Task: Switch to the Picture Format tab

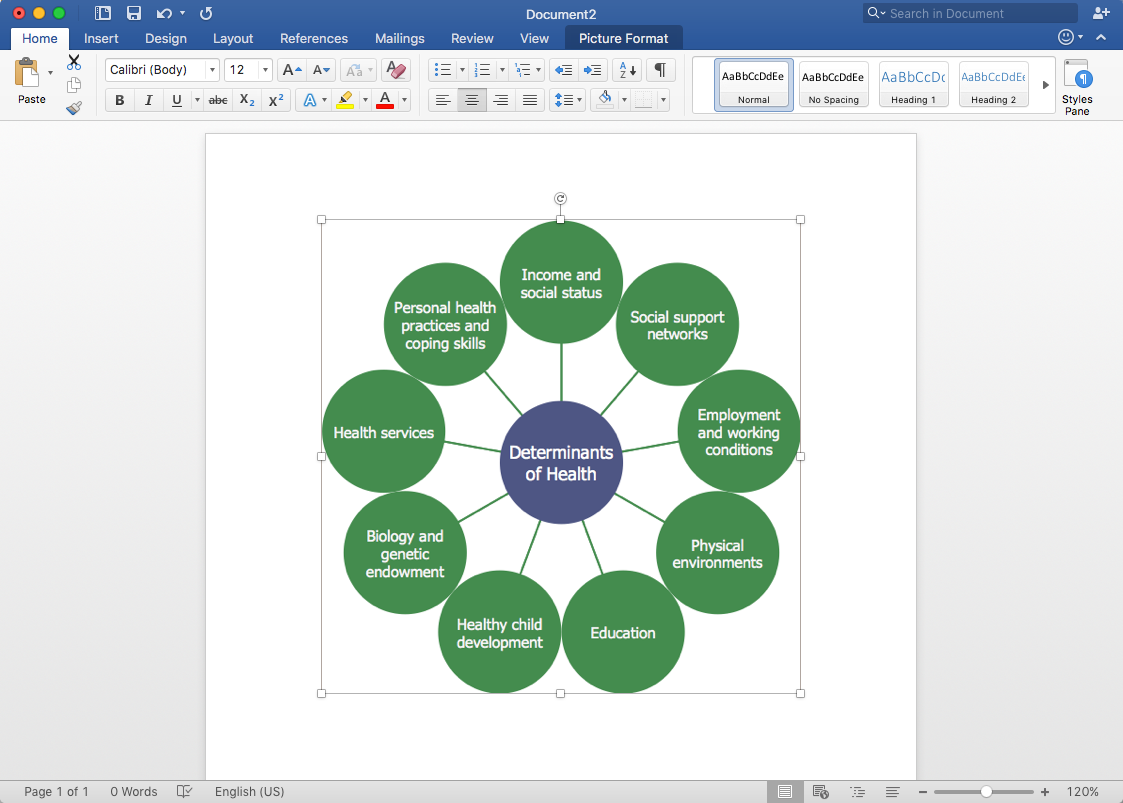Action: [x=624, y=38]
